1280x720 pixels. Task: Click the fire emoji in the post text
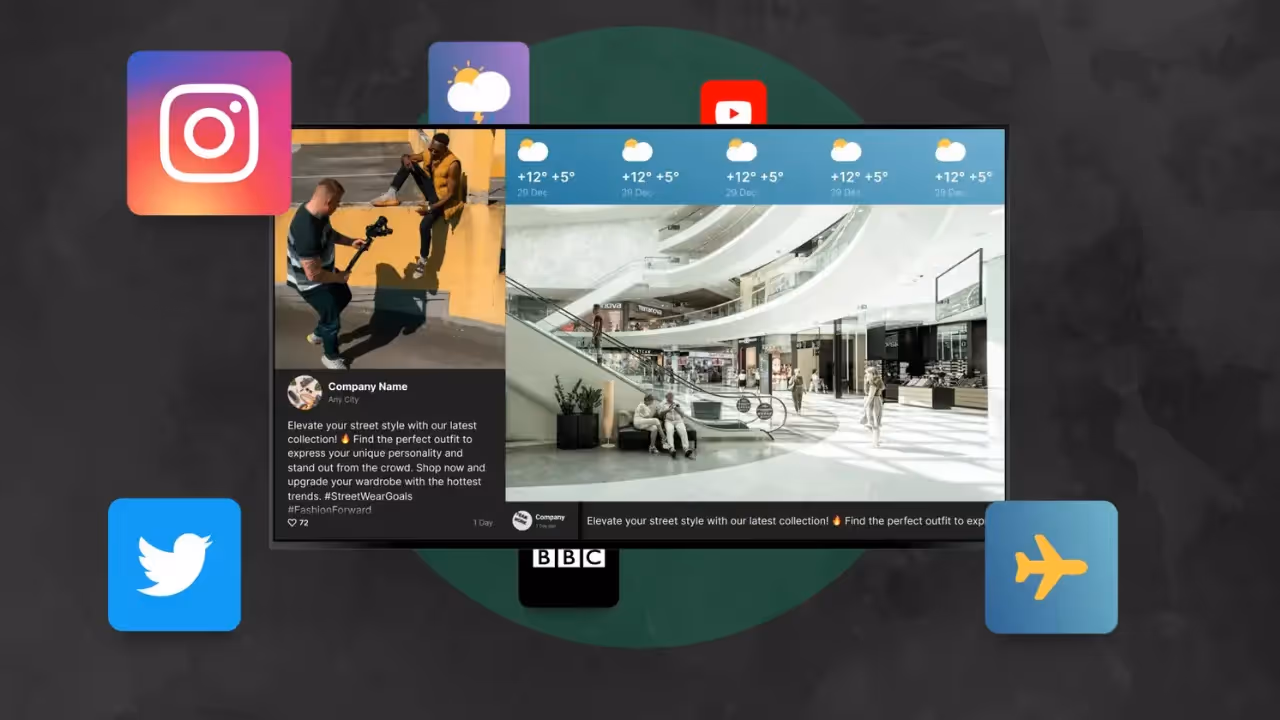345,439
